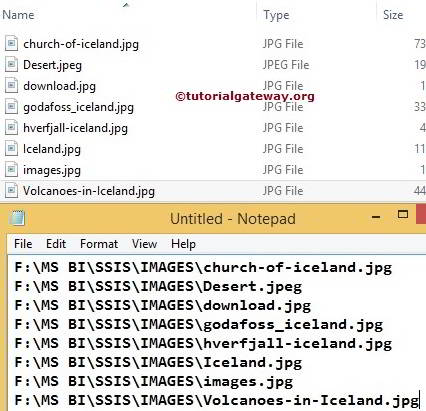Click the JPEG File type of Desert.jpeg
Image resolution: width=426 pixels, height=411 pixels.
point(286,65)
